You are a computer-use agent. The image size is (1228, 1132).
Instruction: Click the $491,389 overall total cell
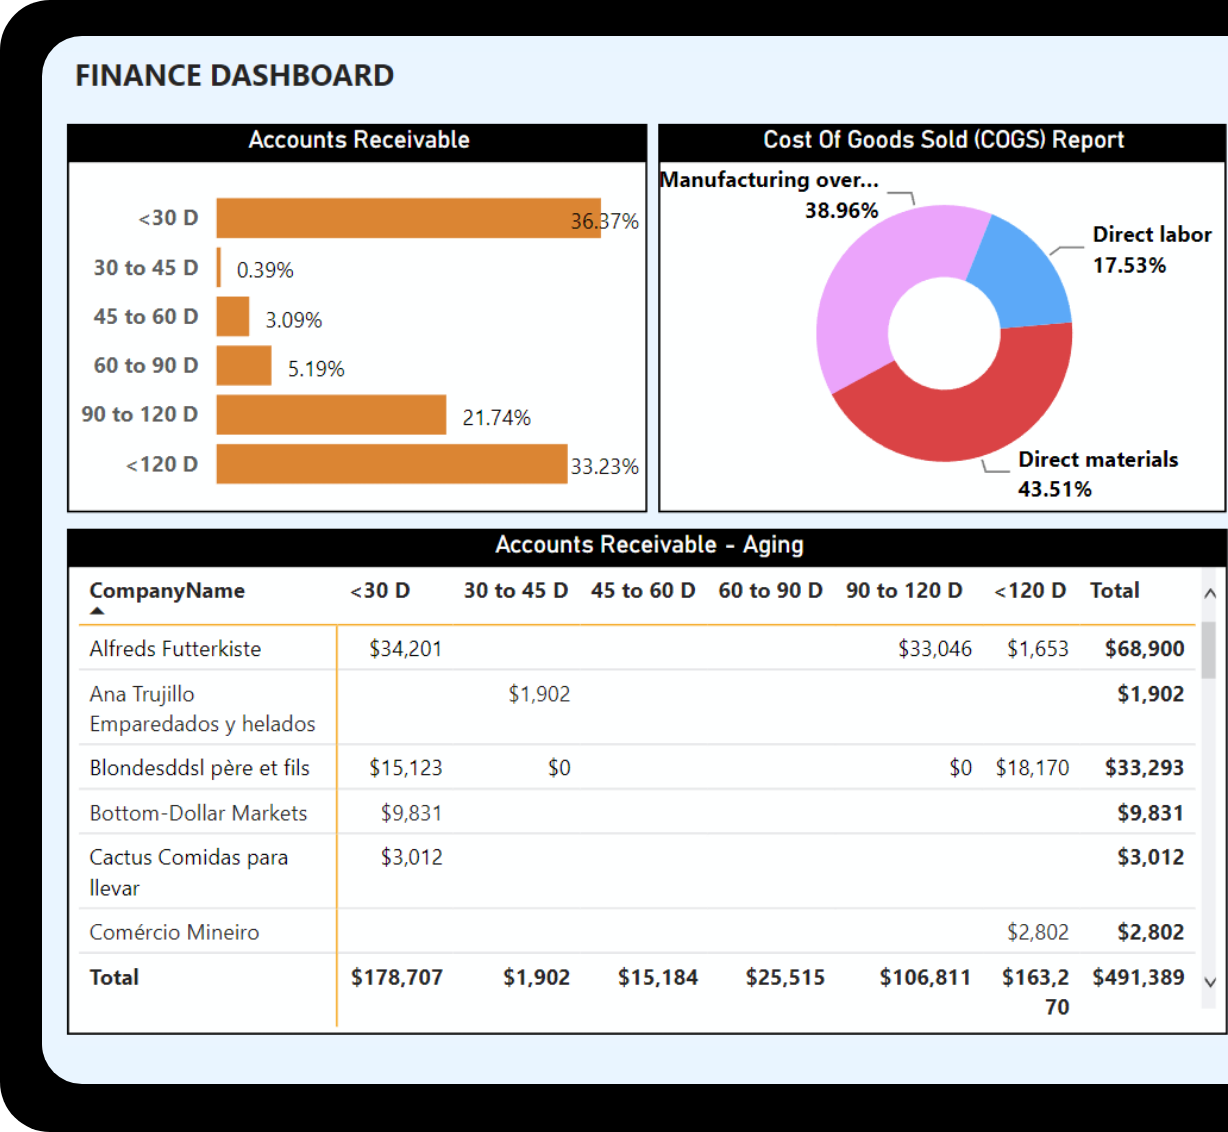point(1139,977)
